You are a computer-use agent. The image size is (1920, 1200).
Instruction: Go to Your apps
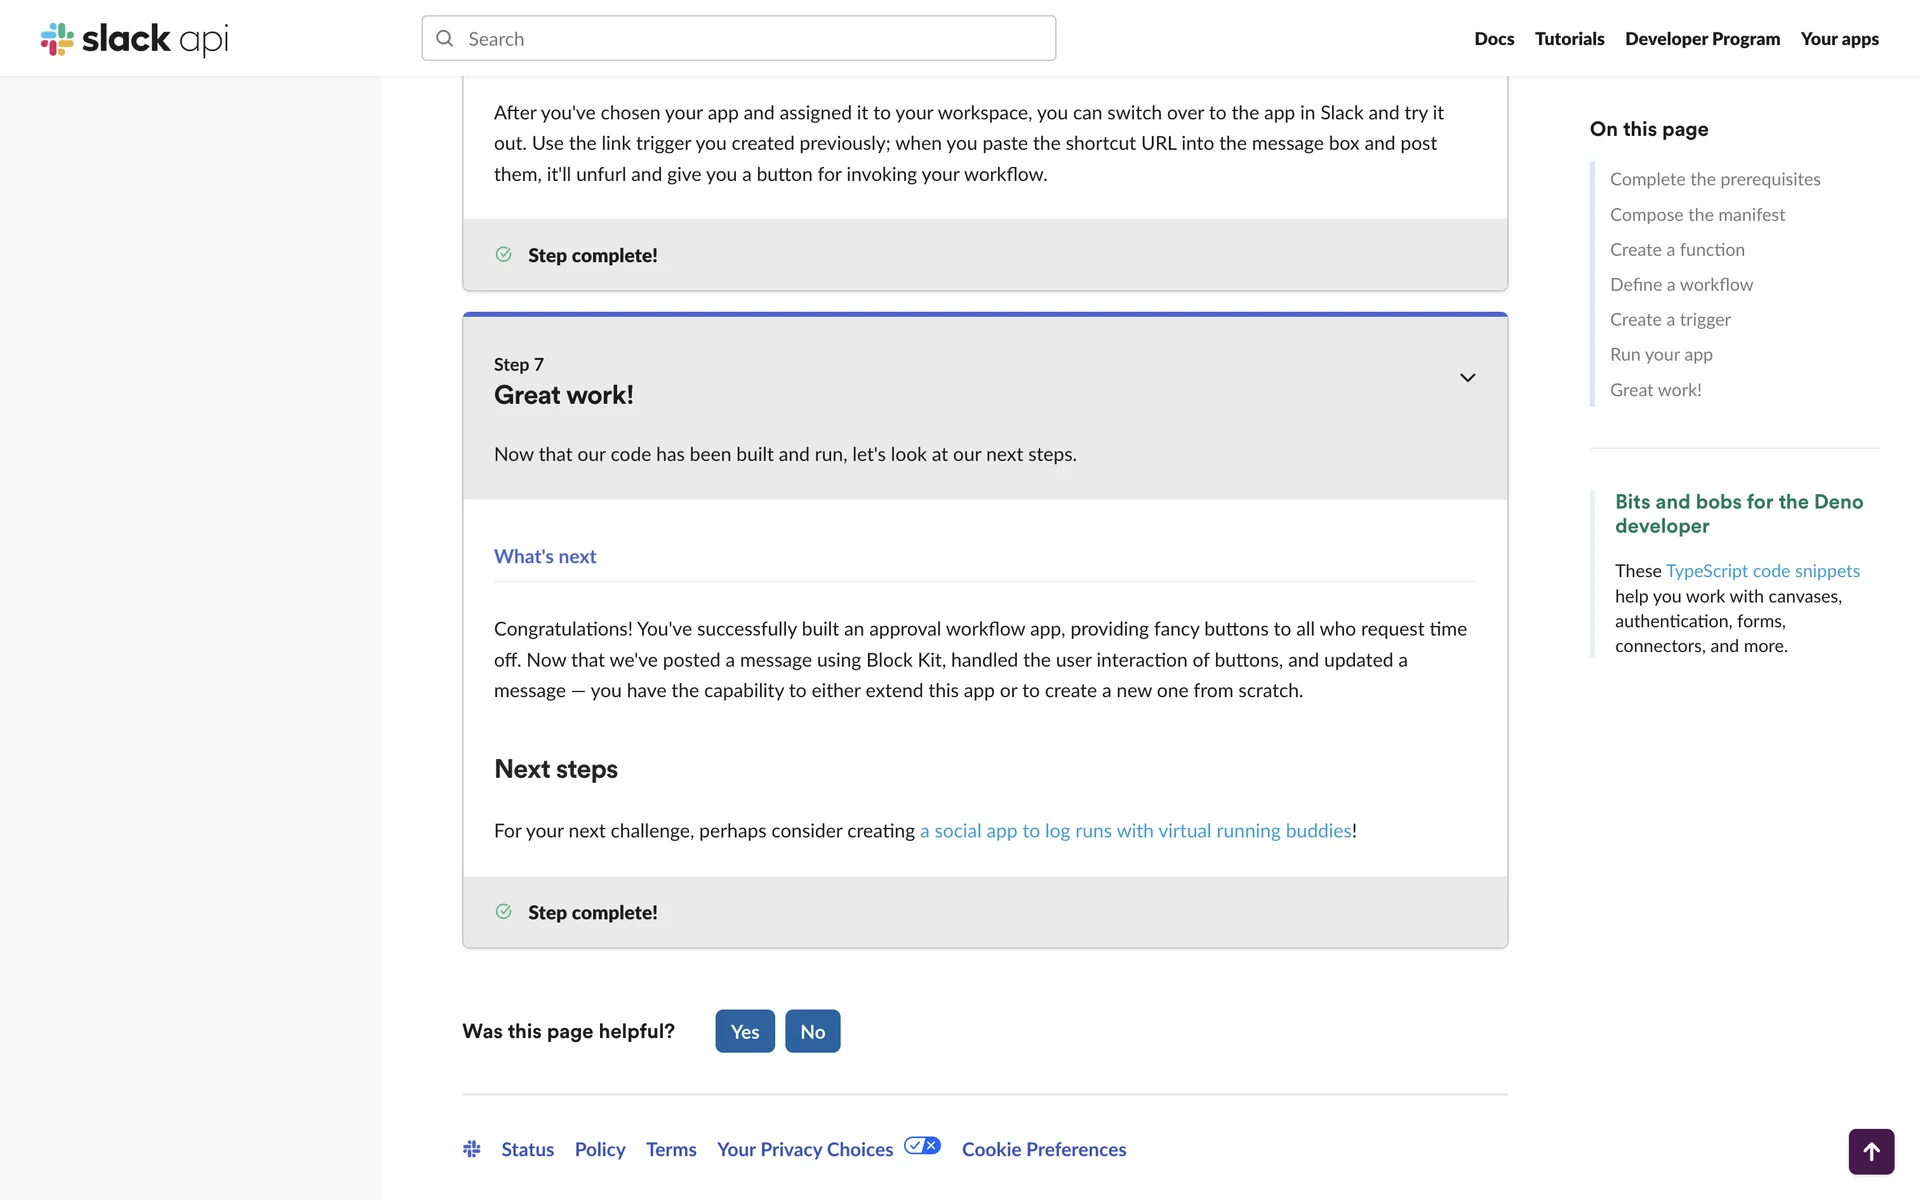click(1839, 39)
